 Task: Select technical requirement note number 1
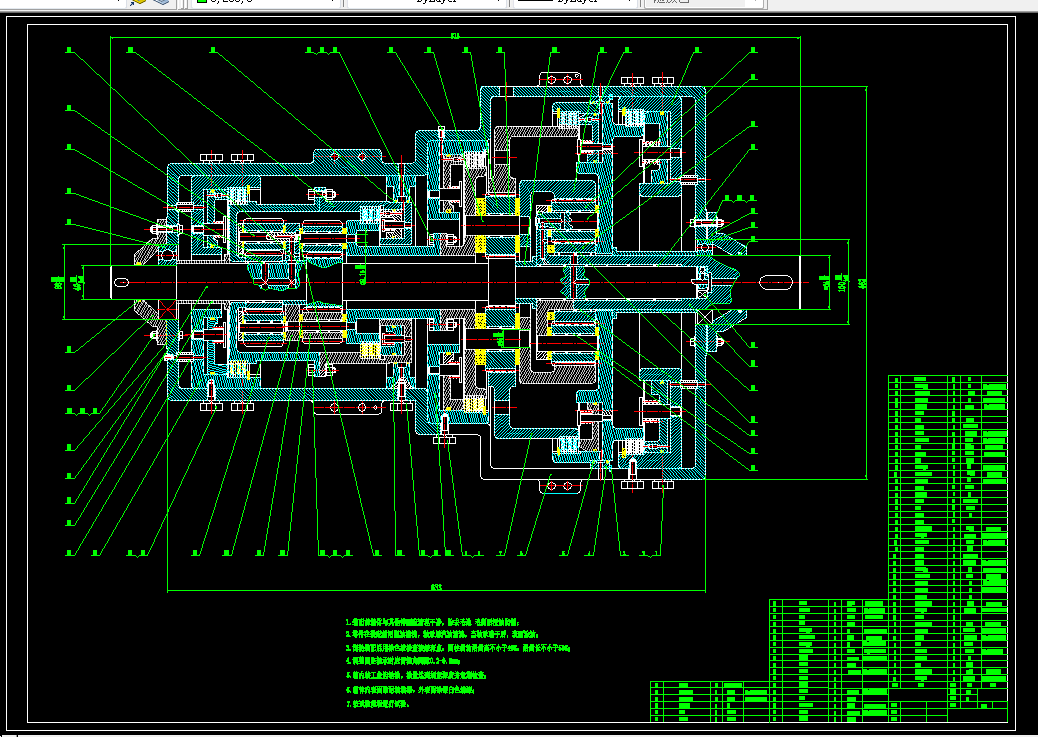point(433,622)
